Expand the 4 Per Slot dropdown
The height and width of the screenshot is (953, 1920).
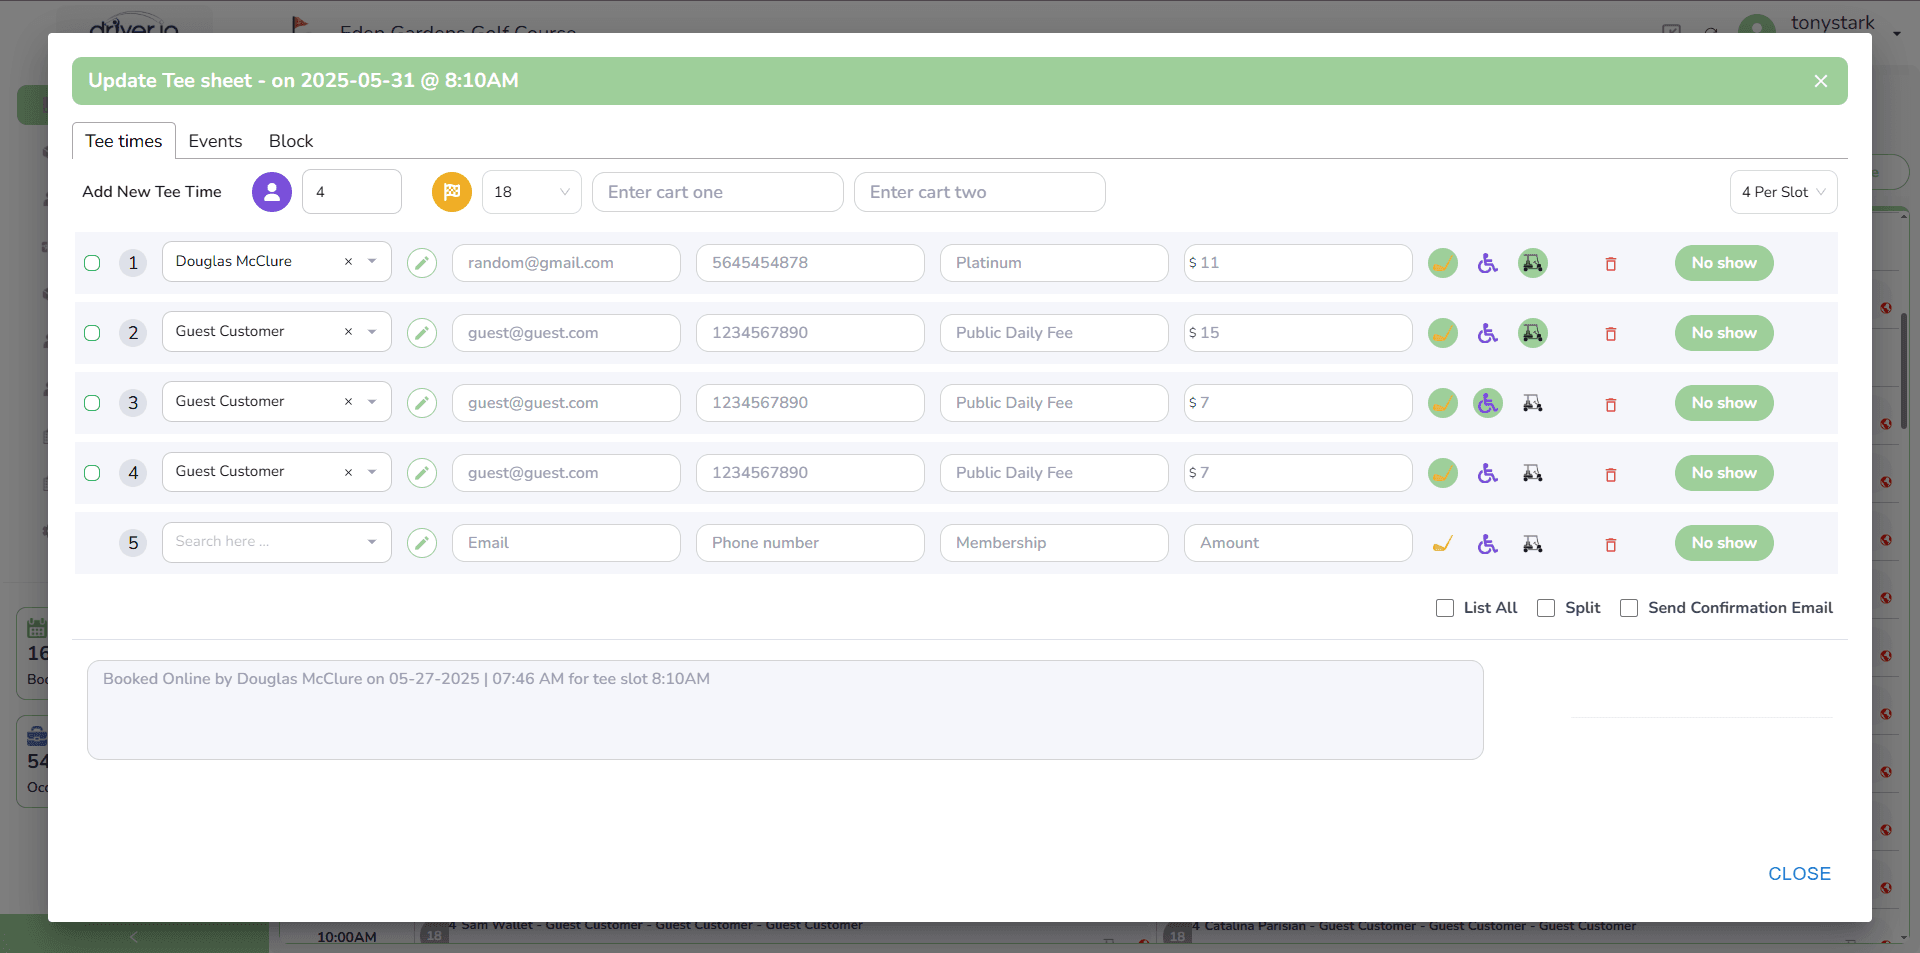click(1783, 192)
